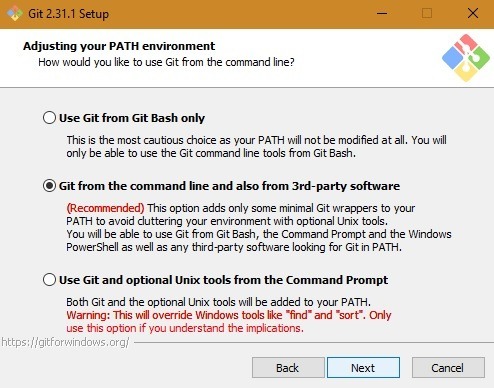Click the Git Bash only description text
This screenshot has height=388, width=494.
[256, 146]
